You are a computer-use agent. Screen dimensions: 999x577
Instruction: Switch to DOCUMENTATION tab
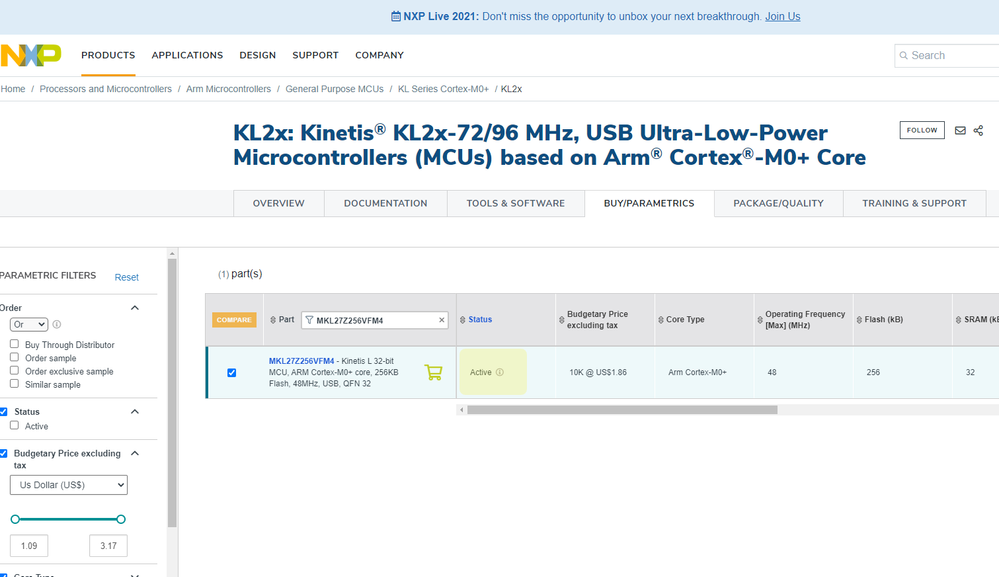click(385, 203)
